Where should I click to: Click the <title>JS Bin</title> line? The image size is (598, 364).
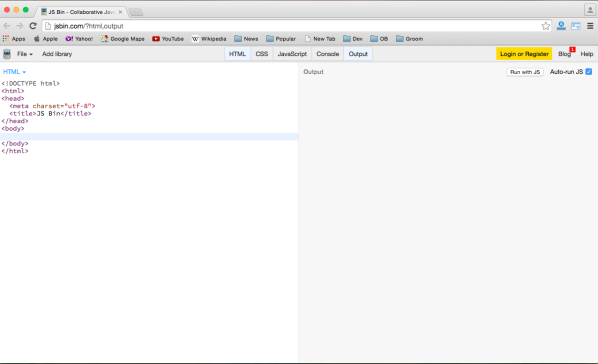50,113
